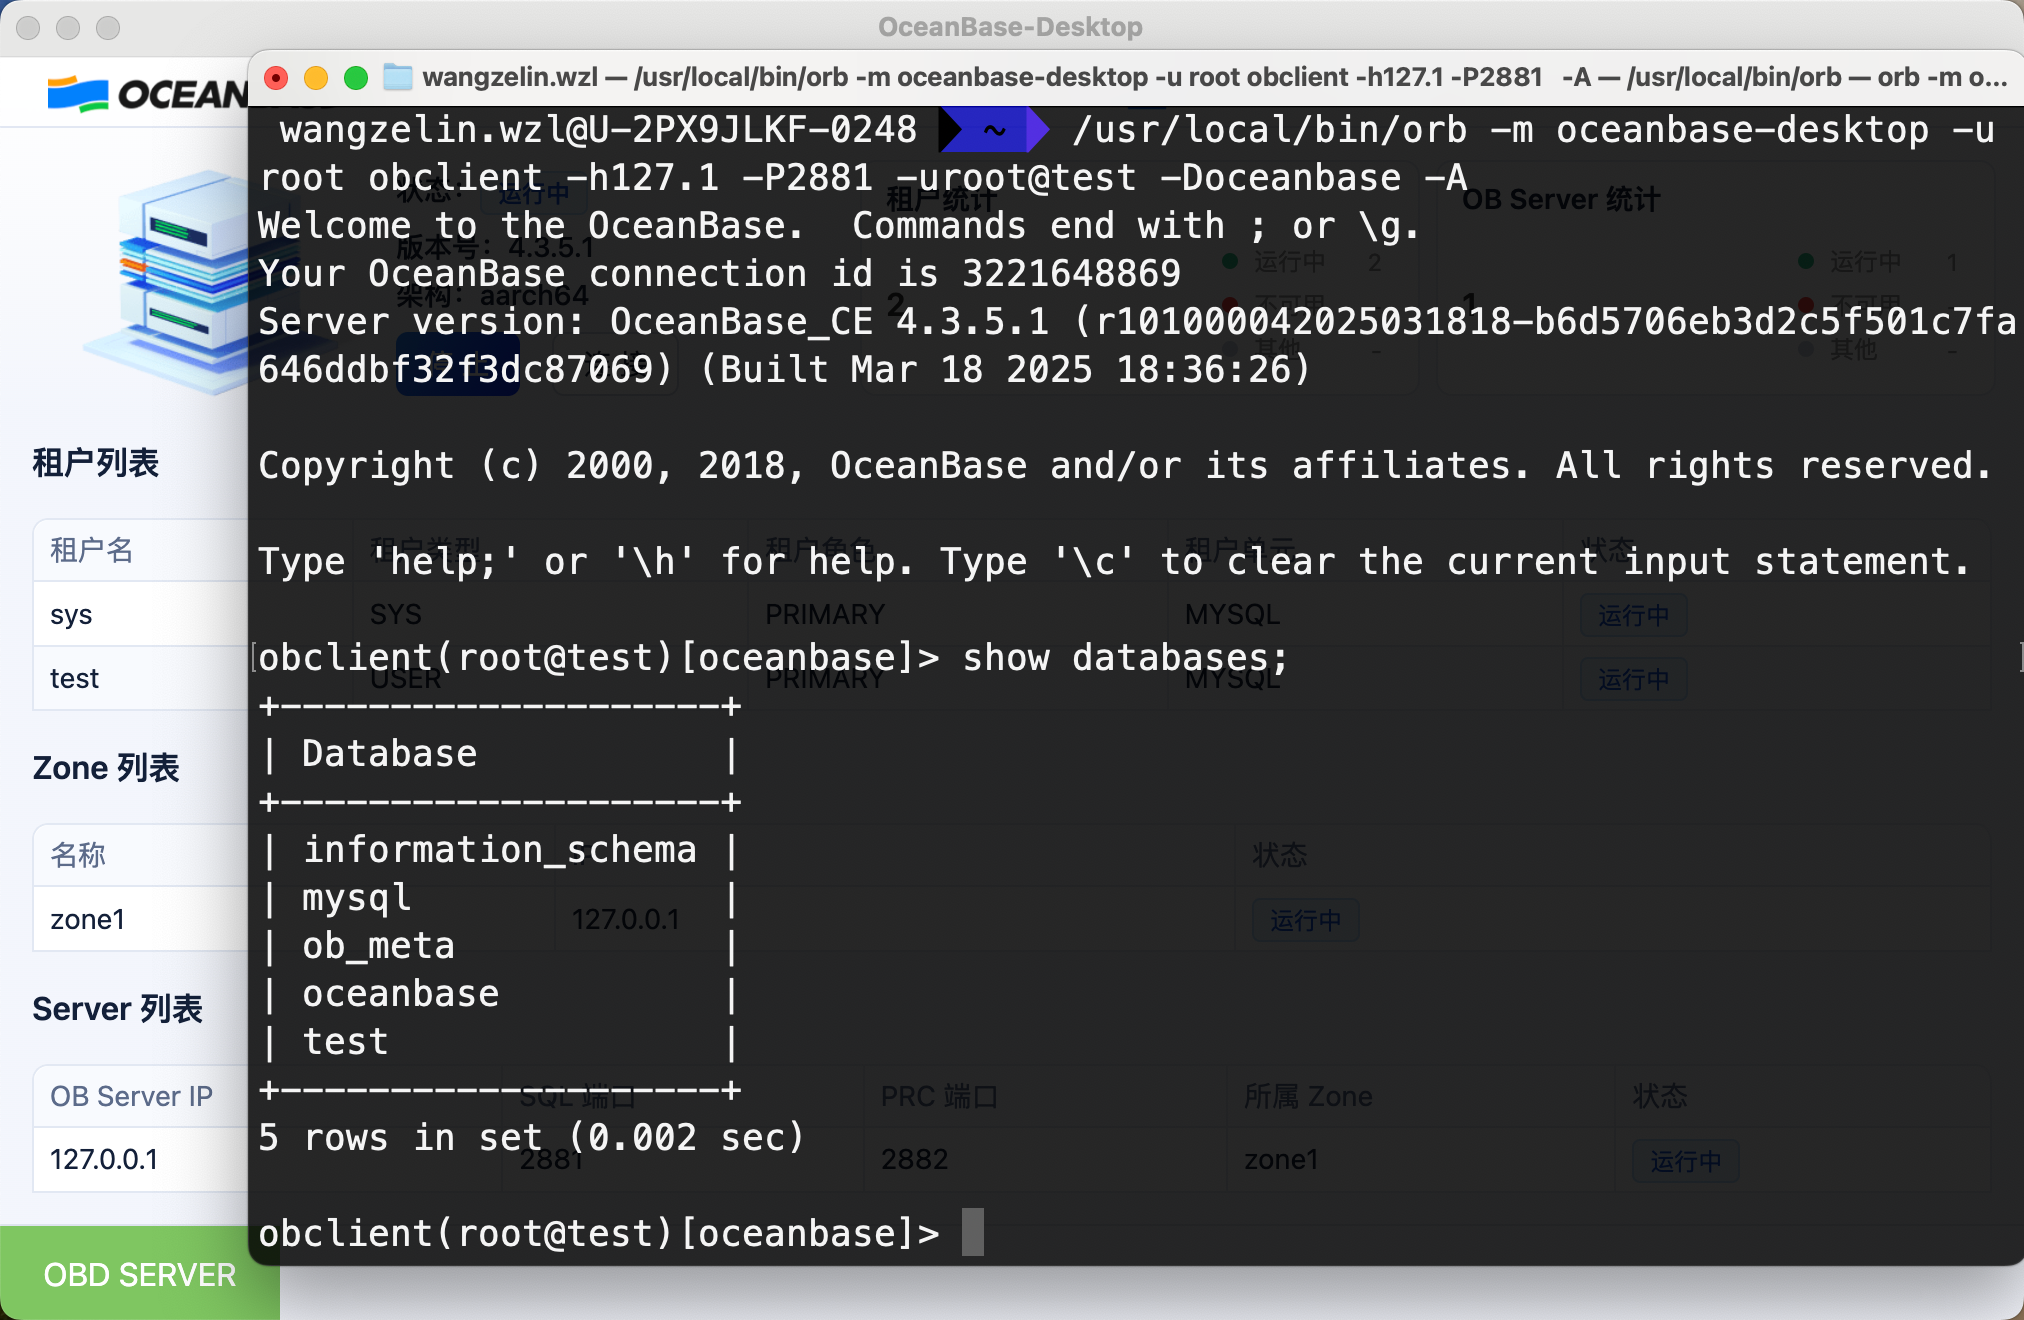The height and width of the screenshot is (1320, 2024).
Task: Click the 租户名 column header
Action: click(92, 550)
